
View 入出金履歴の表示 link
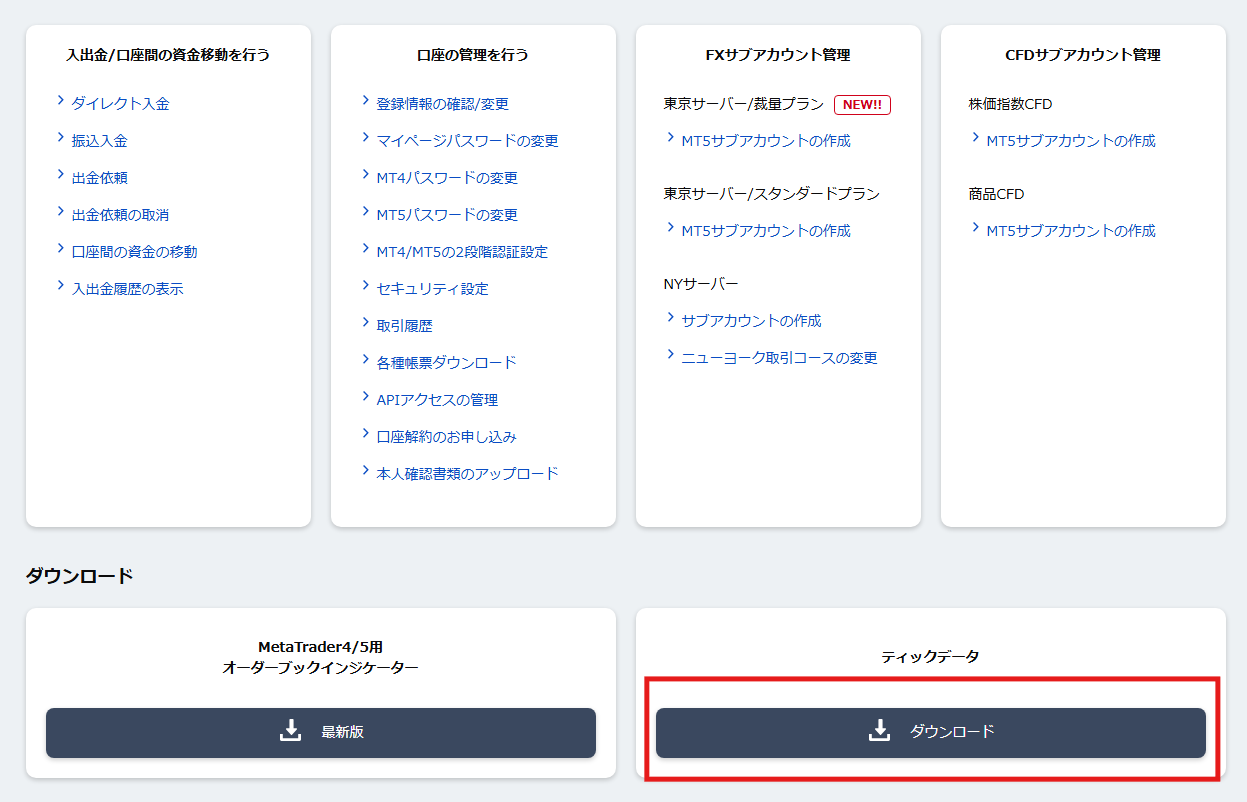coord(128,288)
